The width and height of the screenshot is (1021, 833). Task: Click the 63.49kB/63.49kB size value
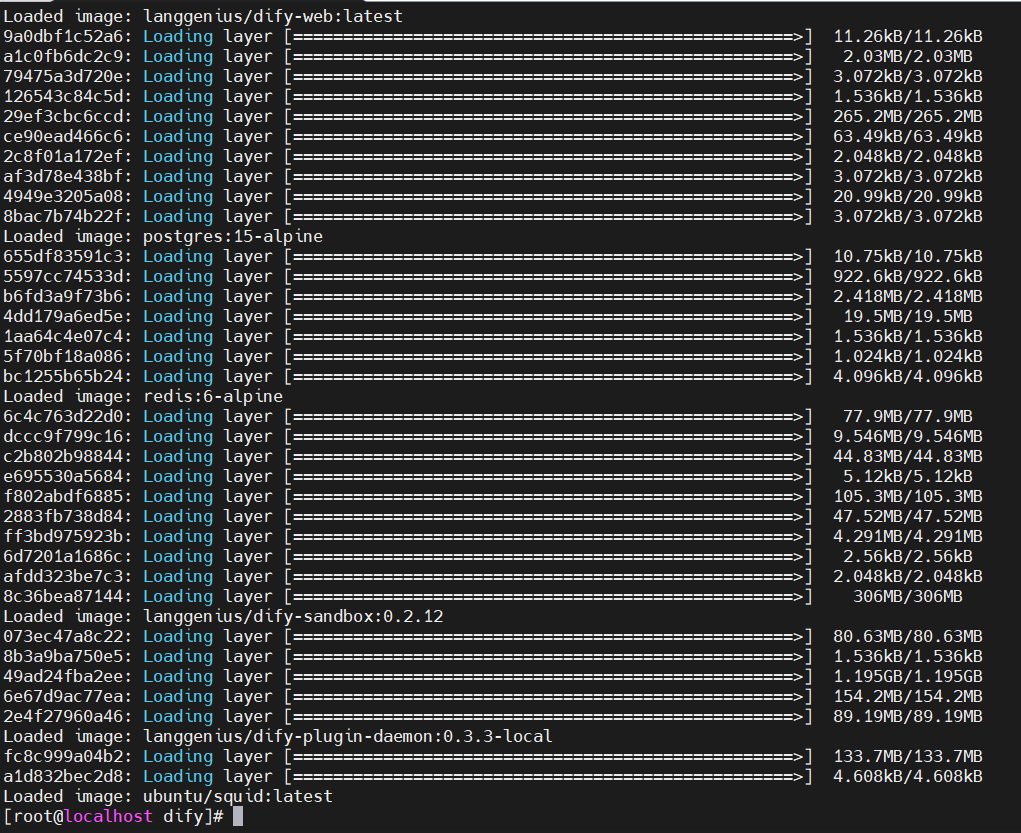908,137
